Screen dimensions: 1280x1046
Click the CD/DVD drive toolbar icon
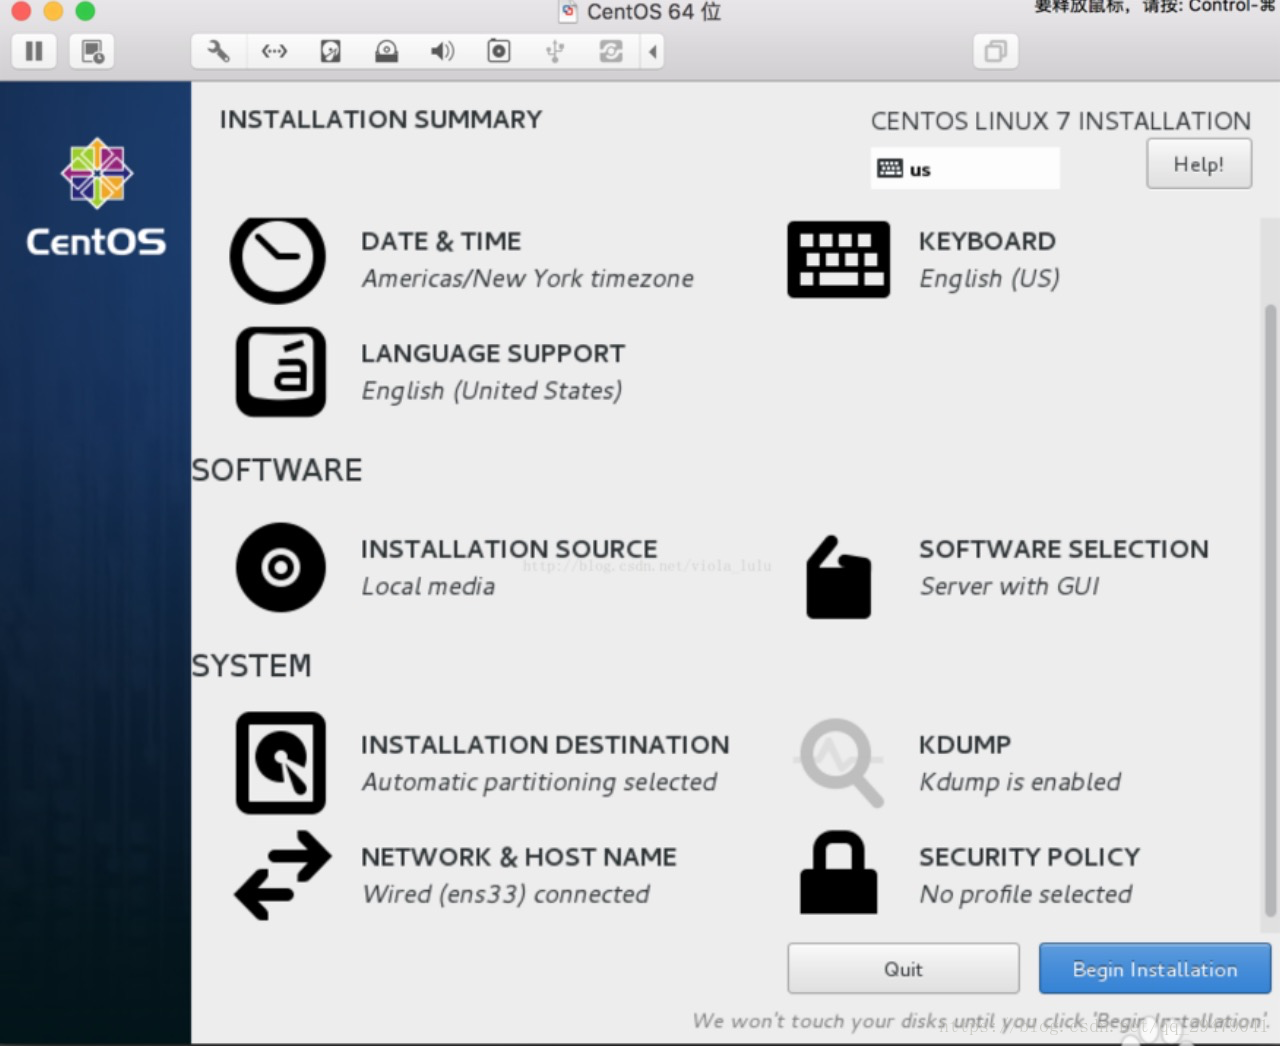386,51
